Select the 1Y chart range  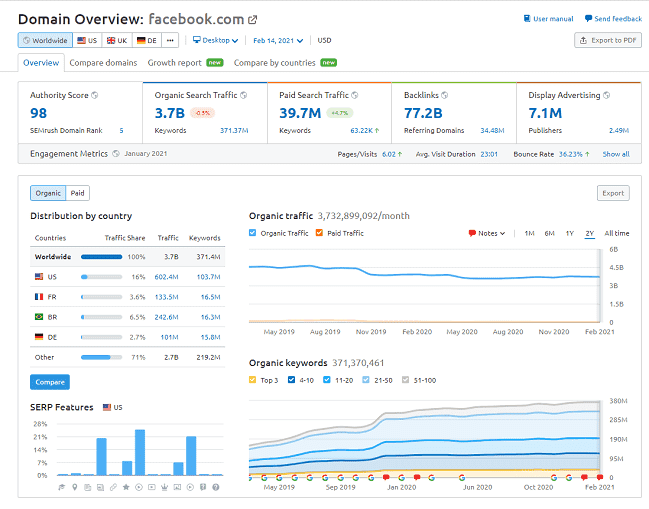(570, 233)
